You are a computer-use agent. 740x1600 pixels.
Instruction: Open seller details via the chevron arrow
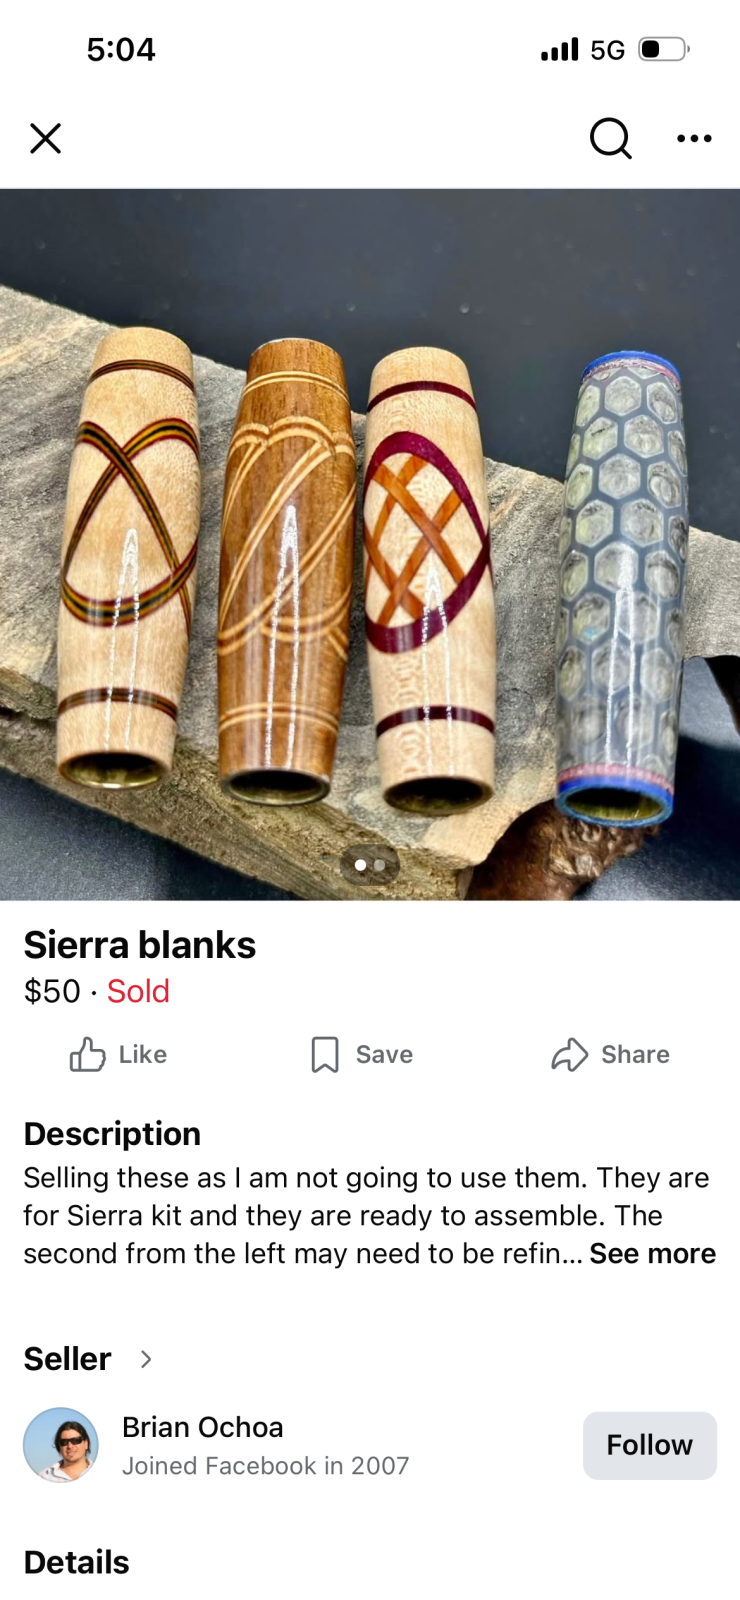point(146,1359)
